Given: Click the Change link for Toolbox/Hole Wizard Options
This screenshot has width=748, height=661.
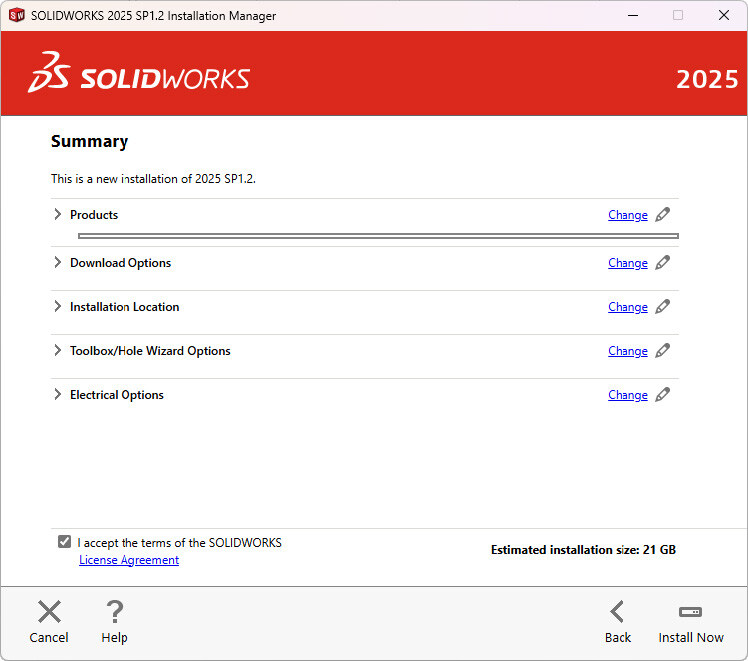Looking at the screenshot, I should pos(628,351).
